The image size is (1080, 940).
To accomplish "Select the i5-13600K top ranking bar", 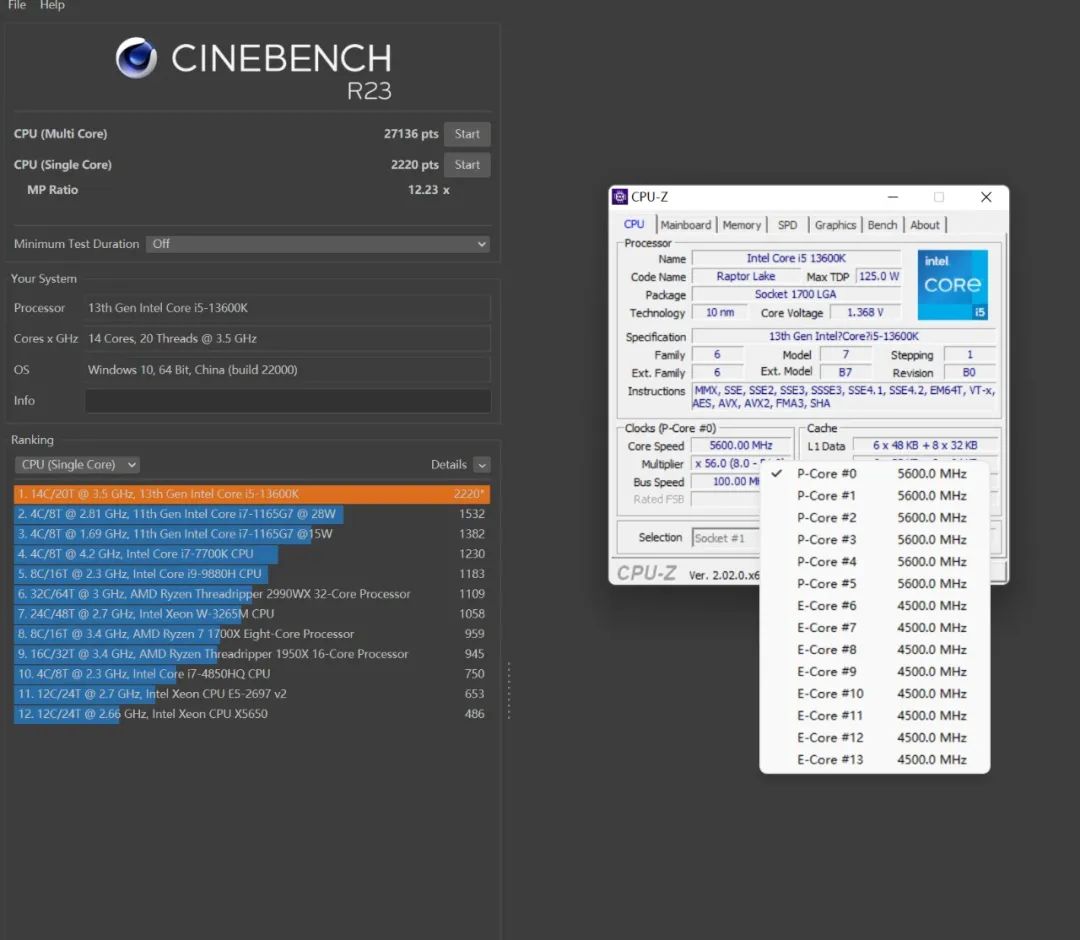I will click(x=252, y=494).
